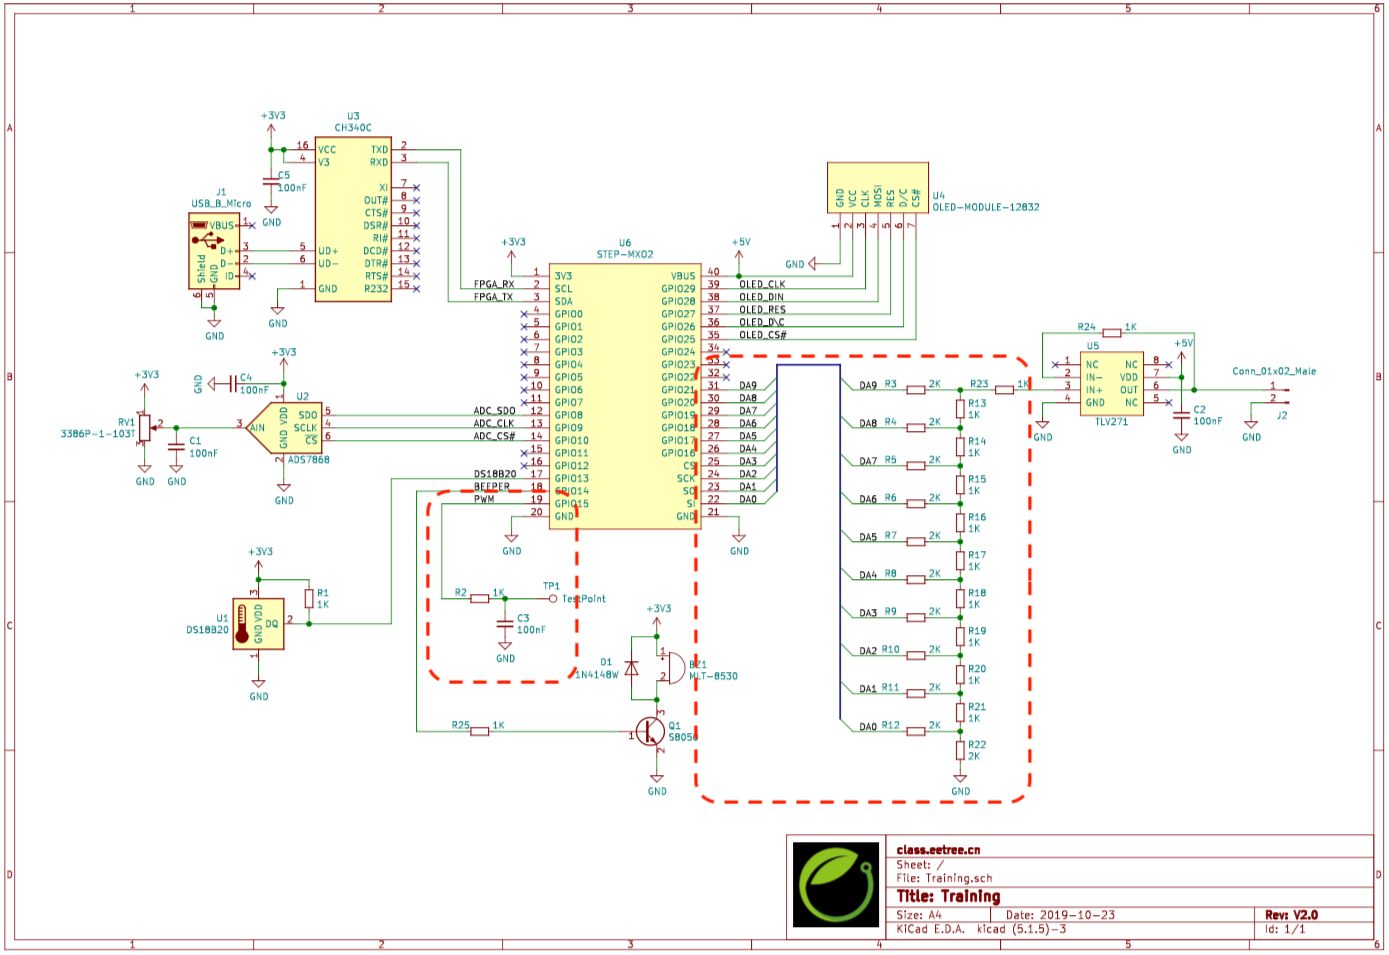The width and height of the screenshot is (1389, 955).
Task: Click the potentiometer RV1 symbol
Action: pyautogui.click(x=145, y=428)
